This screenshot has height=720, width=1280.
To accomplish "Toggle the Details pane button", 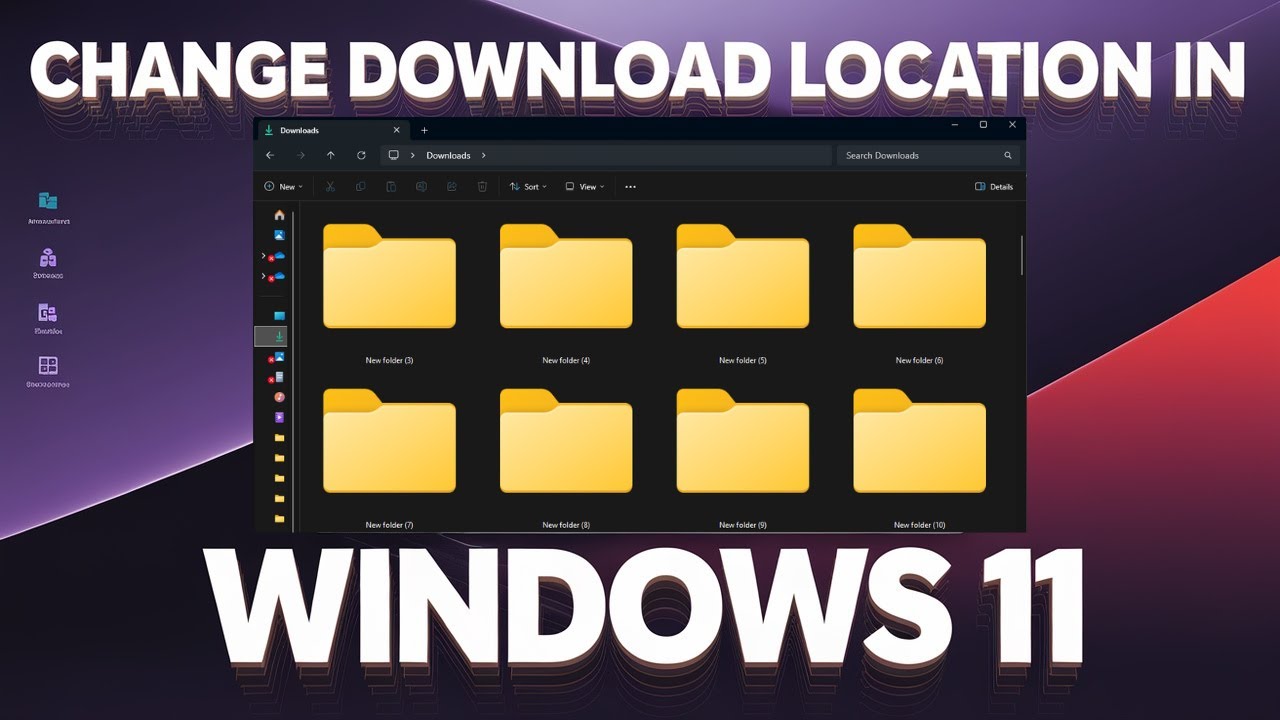I will point(994,187).
